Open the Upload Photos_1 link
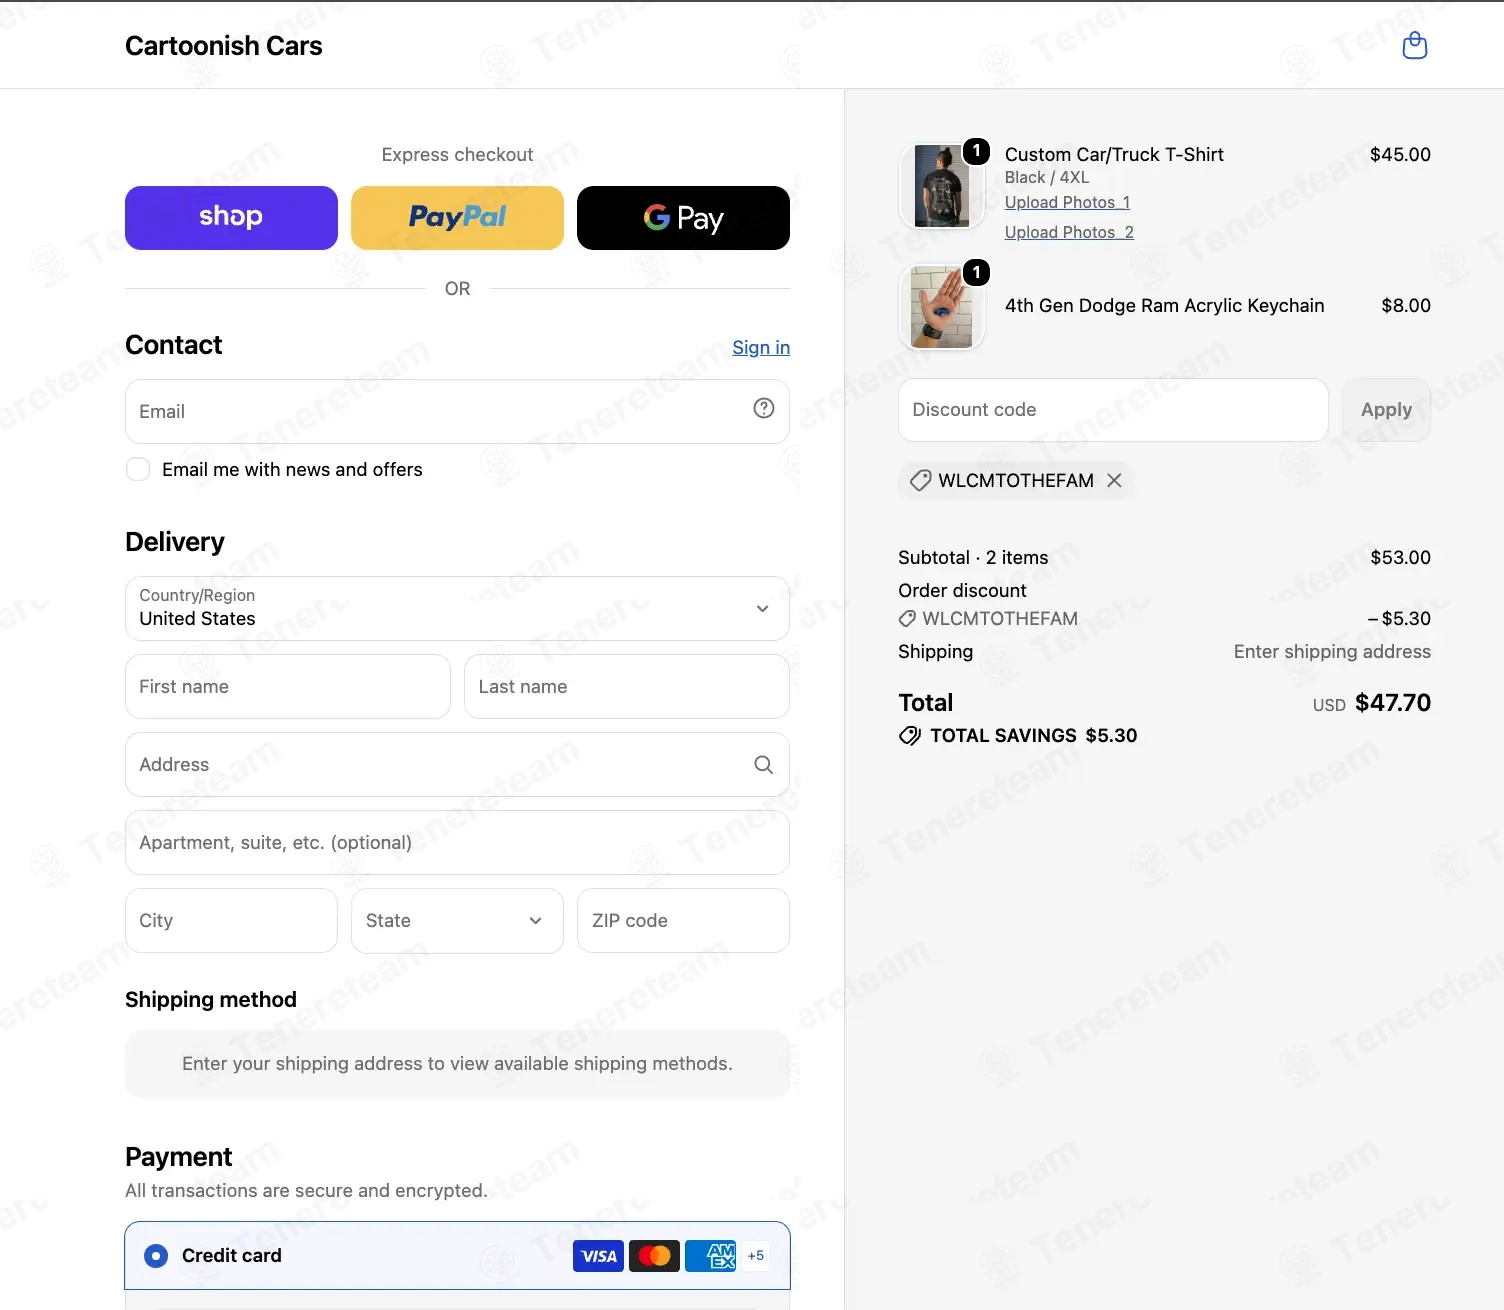Image resolution: width=1504 pixels, height=1310 pixels. point(1067,202)
